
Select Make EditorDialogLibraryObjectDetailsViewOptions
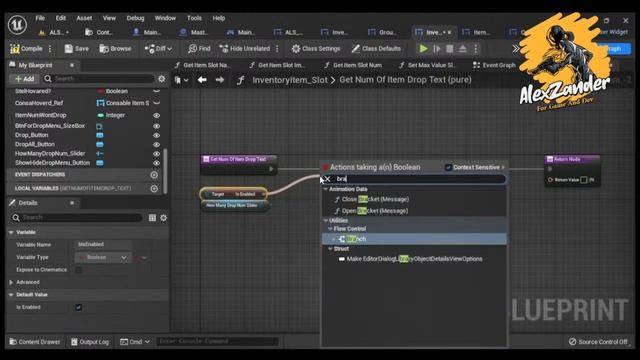click(414, 259)
